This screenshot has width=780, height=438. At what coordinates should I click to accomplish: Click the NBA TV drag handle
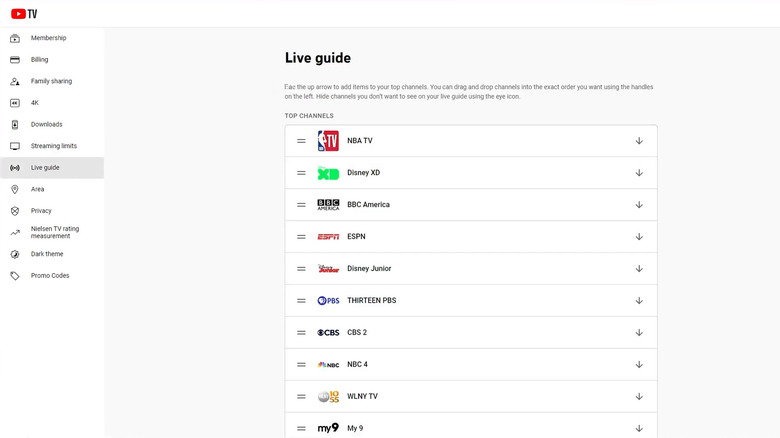point(301,141)
